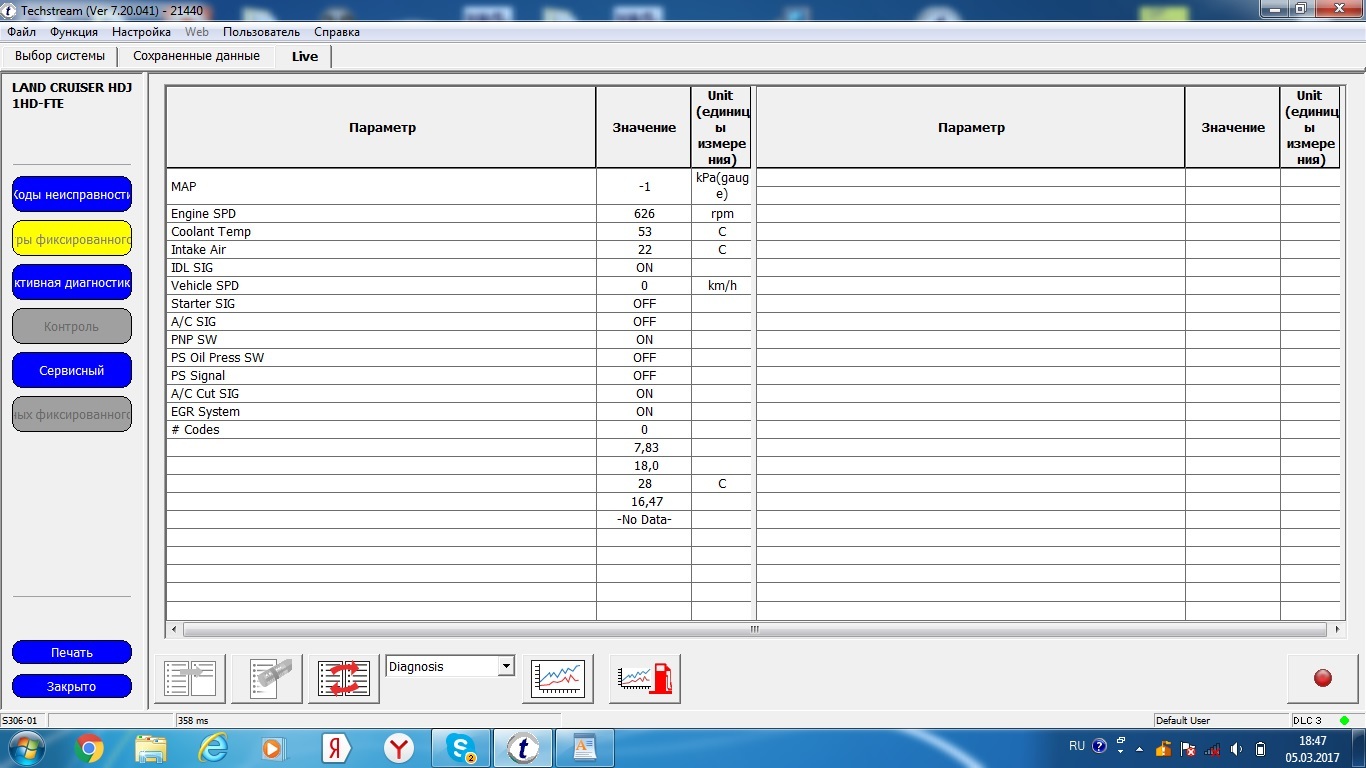The height and width of the screenshot is (768, 1366).
Task: Click the Активная диагностика button
Action: coord(72,282)
